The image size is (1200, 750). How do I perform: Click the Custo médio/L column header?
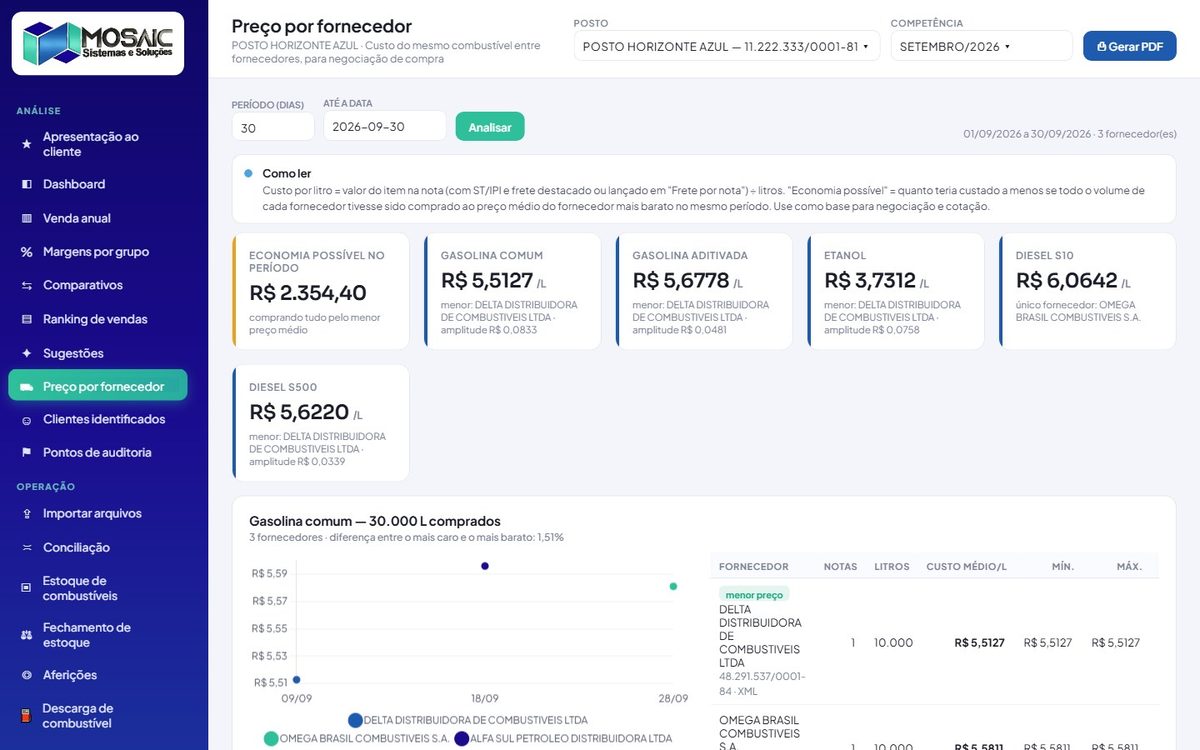(966, 567)
